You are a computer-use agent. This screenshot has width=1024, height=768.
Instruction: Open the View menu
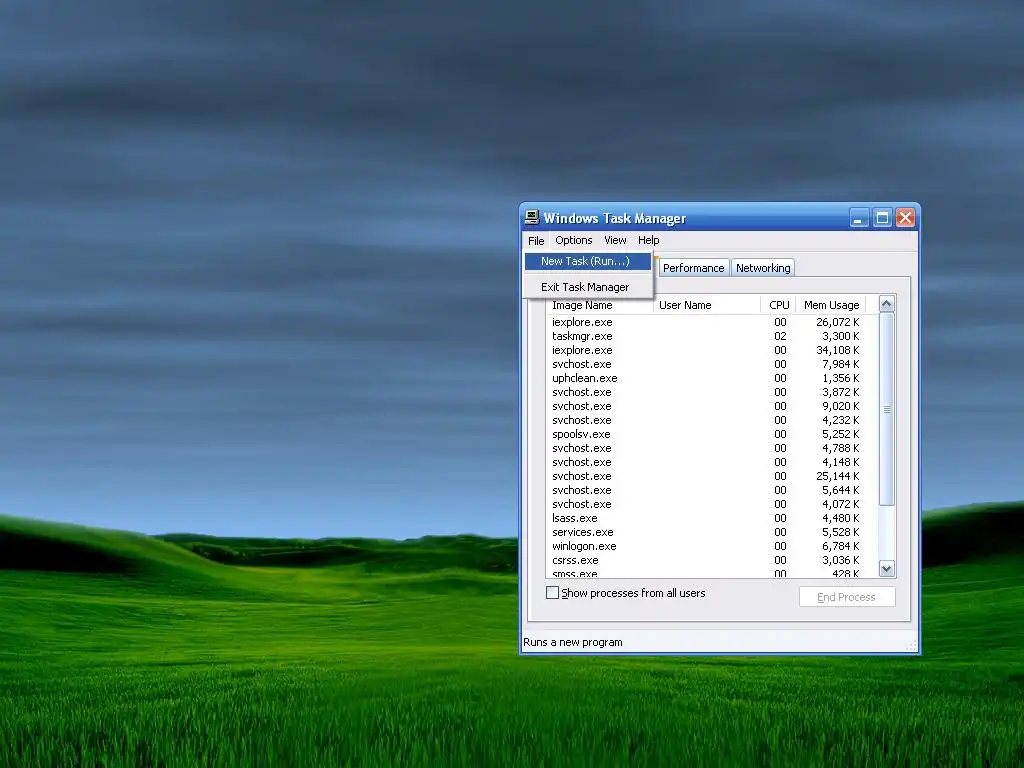click(615, 240)
